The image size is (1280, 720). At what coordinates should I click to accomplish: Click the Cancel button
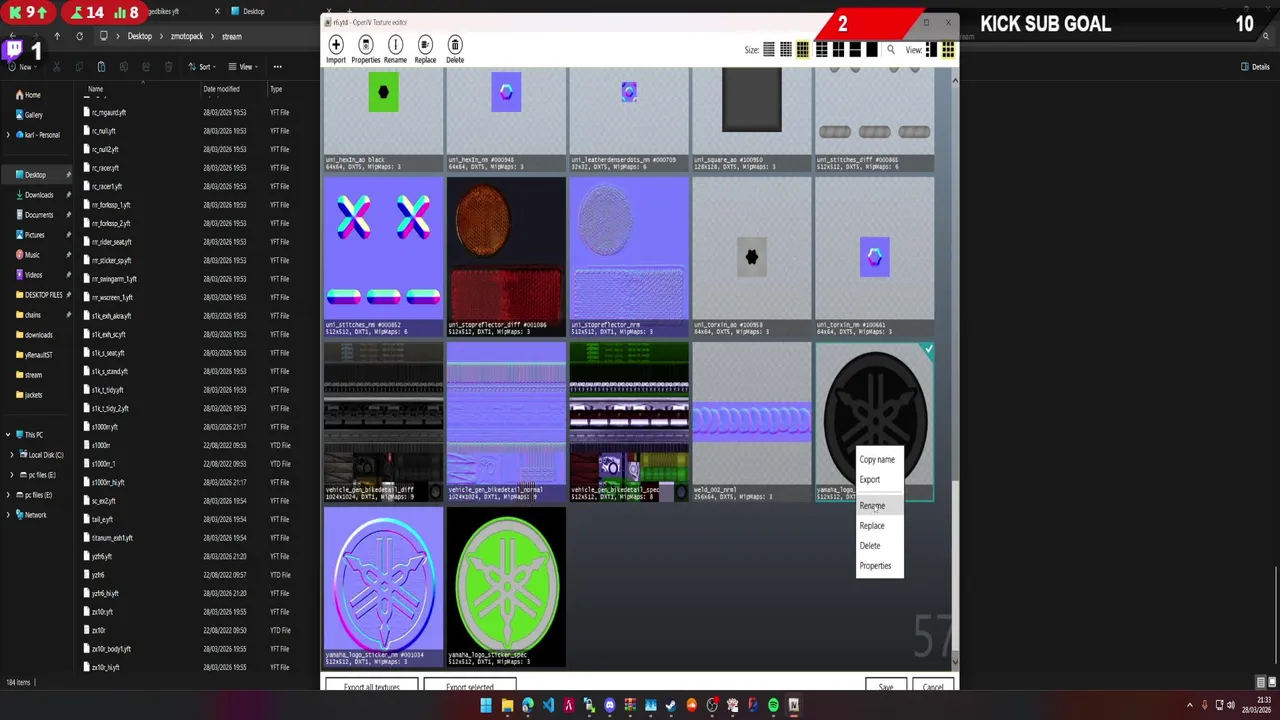pyautogui.click(x=933, y=687)
